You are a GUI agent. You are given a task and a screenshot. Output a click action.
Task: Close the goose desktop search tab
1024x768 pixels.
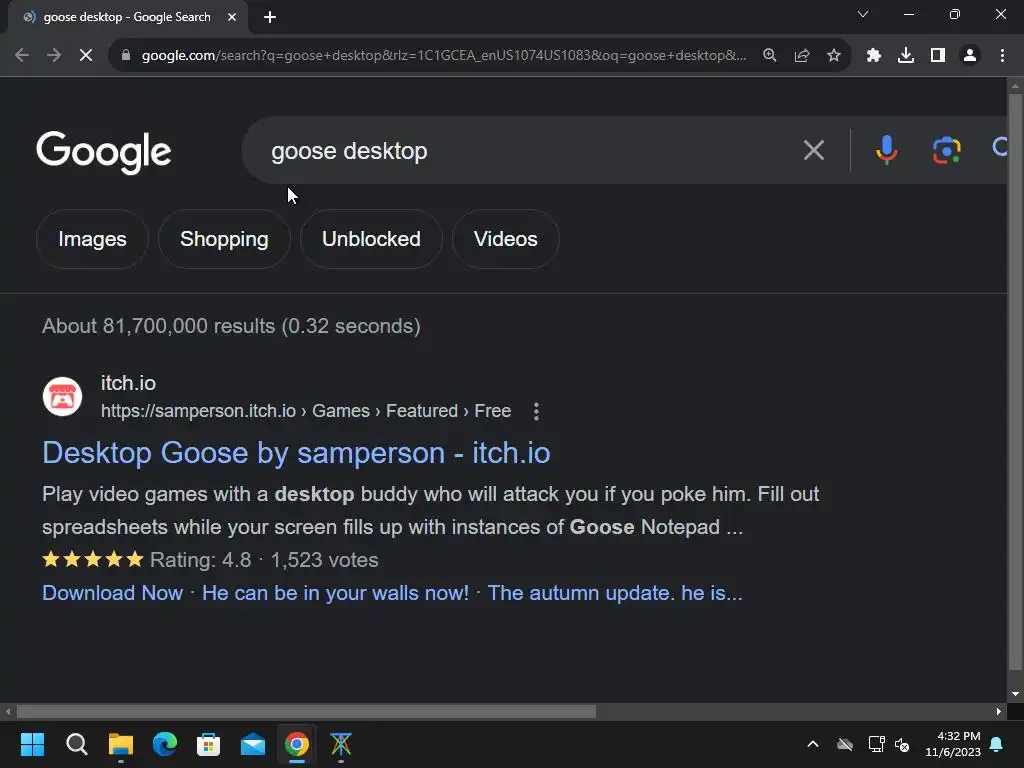[x=232, y=17]
